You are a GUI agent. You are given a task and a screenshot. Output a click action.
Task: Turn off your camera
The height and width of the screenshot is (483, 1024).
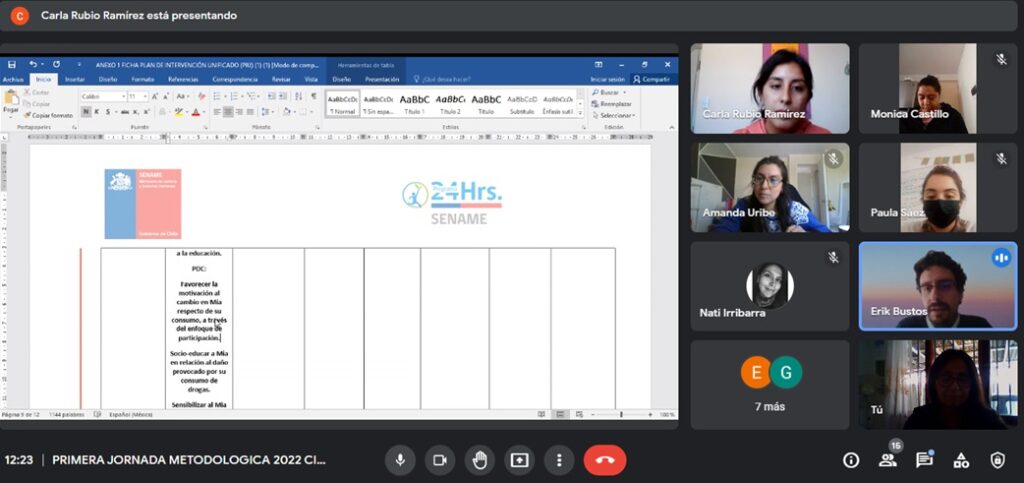pos(439,460)
